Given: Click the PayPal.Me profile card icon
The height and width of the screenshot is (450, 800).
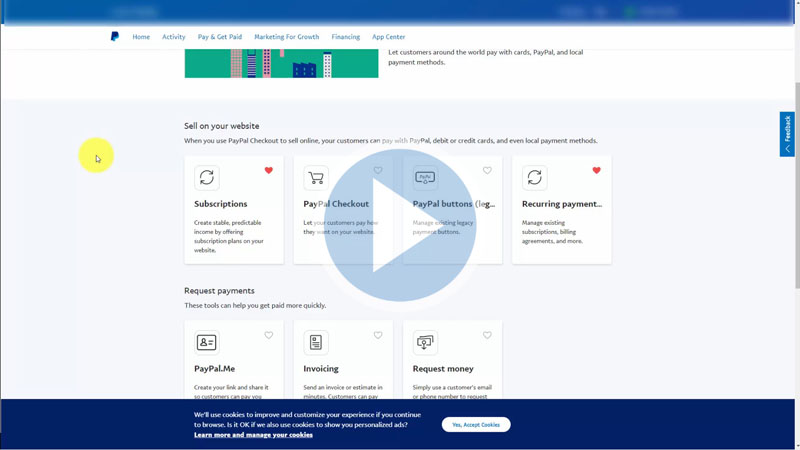Looking at the screenshot, I should (x=207, y=343).
